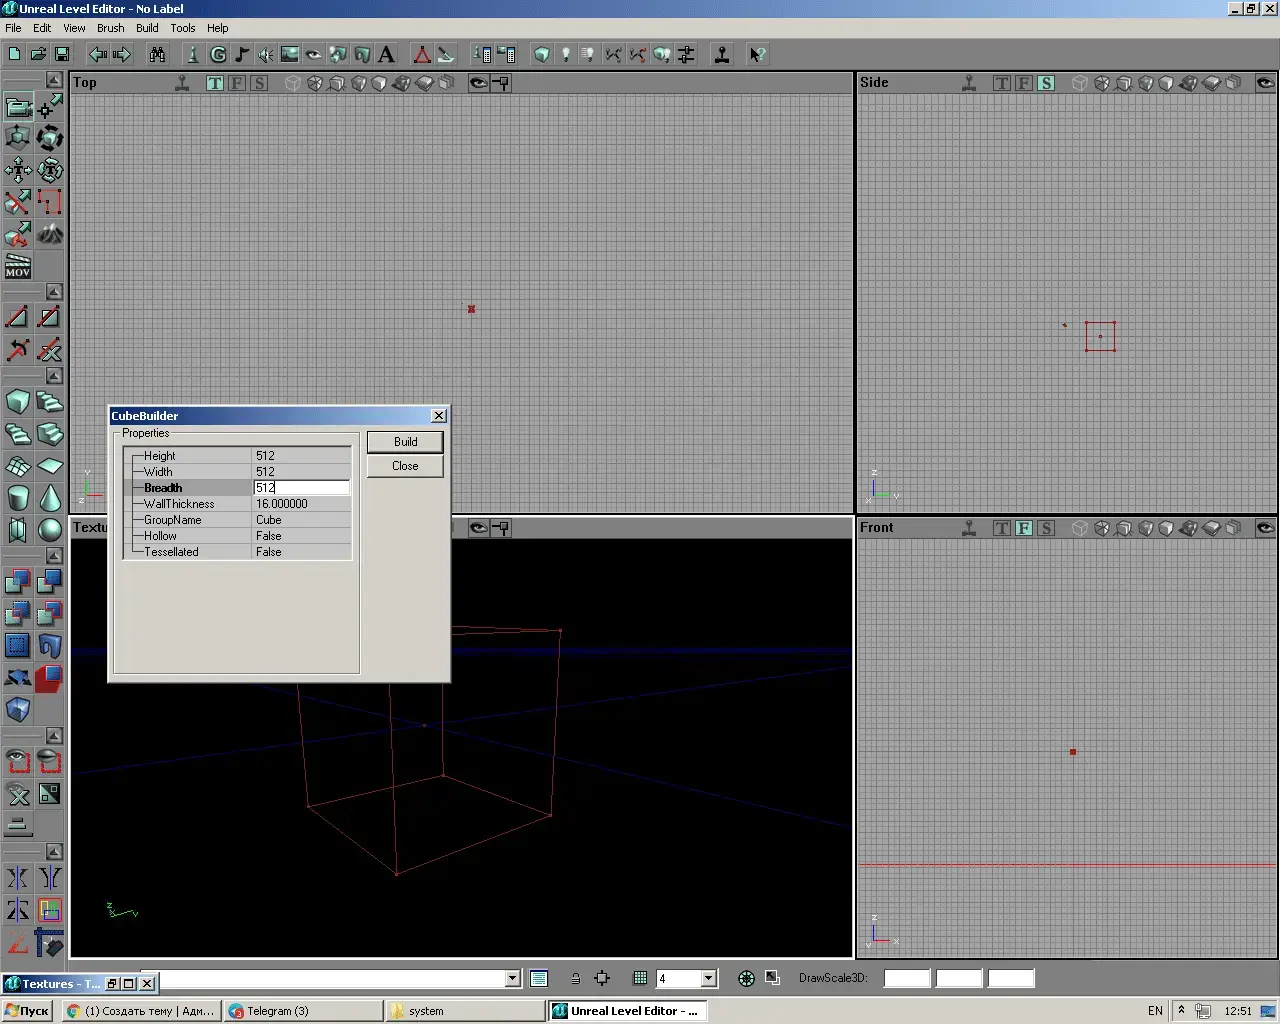Collapse the actor visibility group arrow
Viewport: 1280px width, 1024px height.
pos(54,736)
